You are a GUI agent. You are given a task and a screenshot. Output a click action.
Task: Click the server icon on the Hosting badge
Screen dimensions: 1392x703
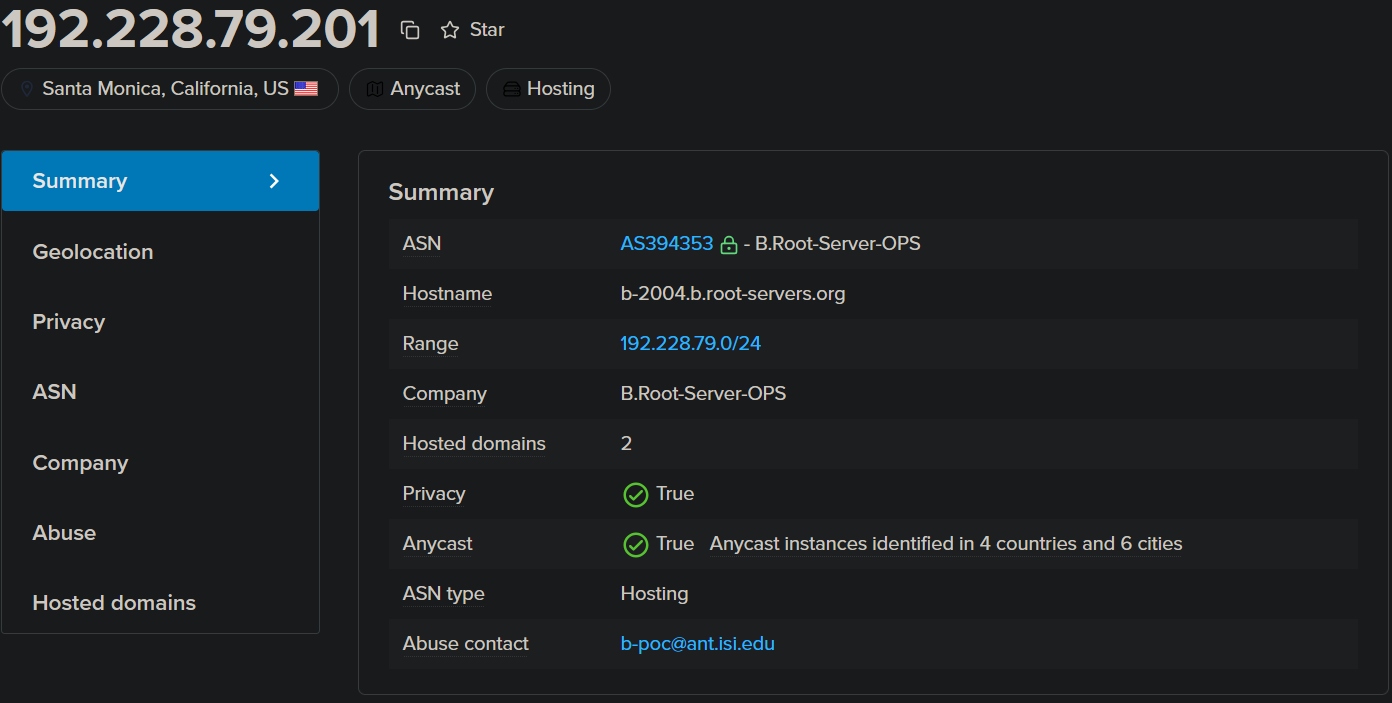511,89
